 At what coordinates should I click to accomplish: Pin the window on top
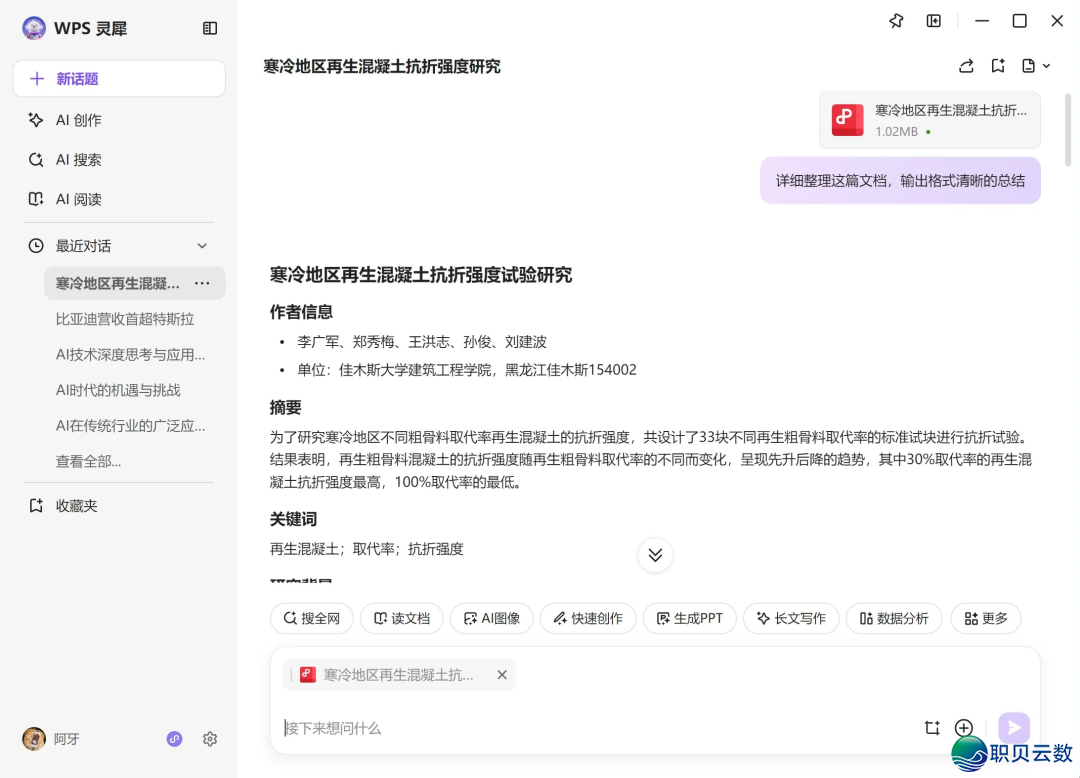click(x=896, y=21)
